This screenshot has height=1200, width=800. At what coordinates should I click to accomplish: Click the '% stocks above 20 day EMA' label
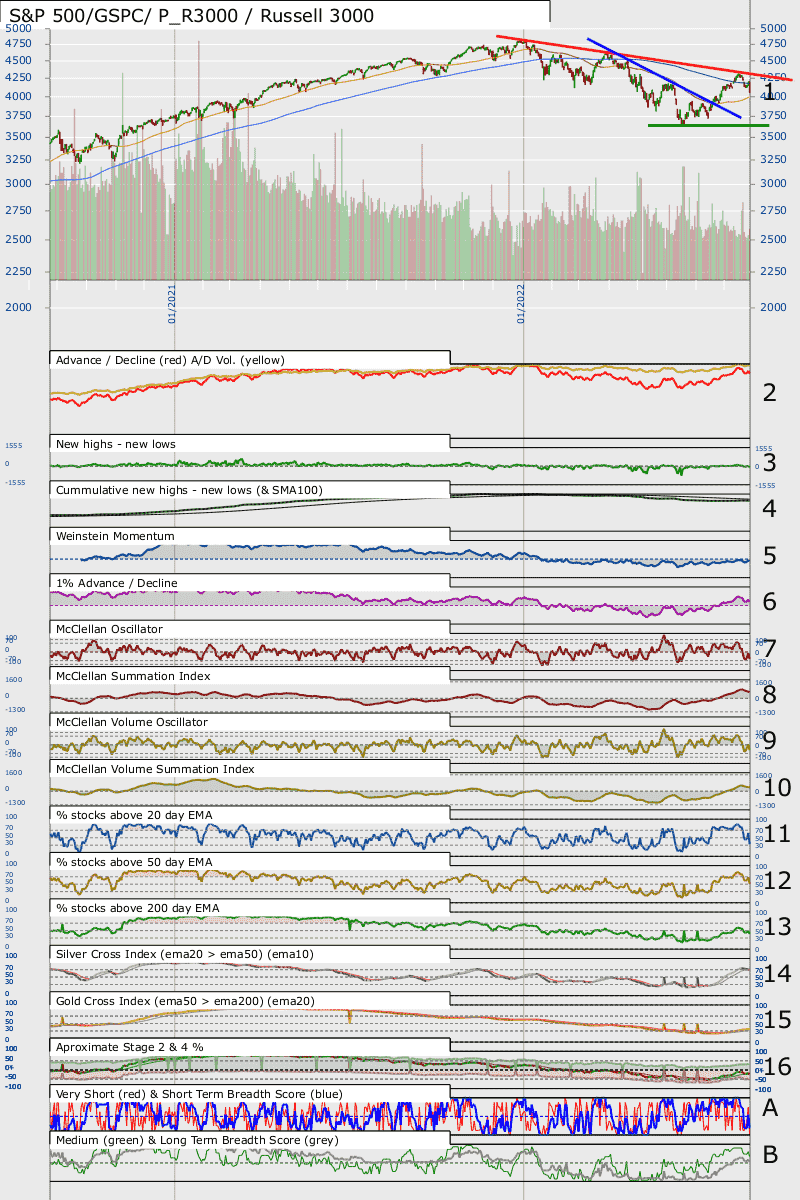click(x=134, y=815)
